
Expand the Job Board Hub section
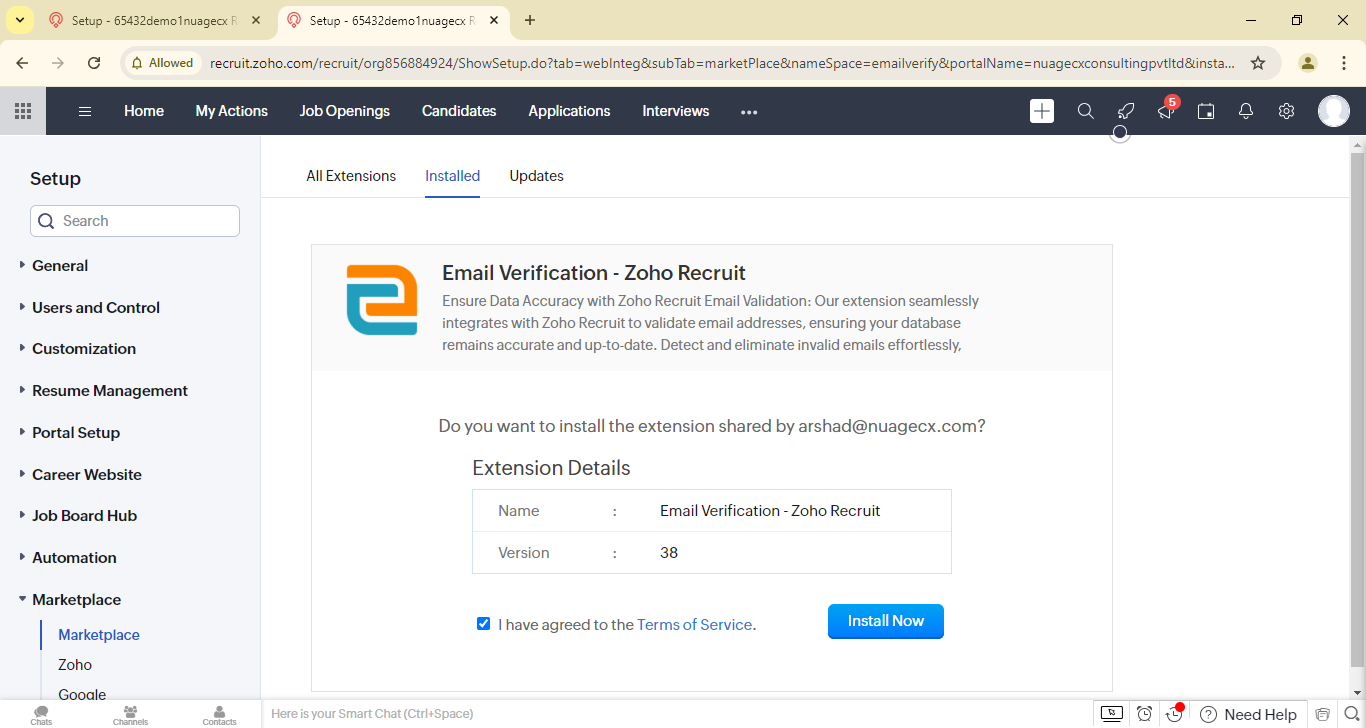[84, 515]
